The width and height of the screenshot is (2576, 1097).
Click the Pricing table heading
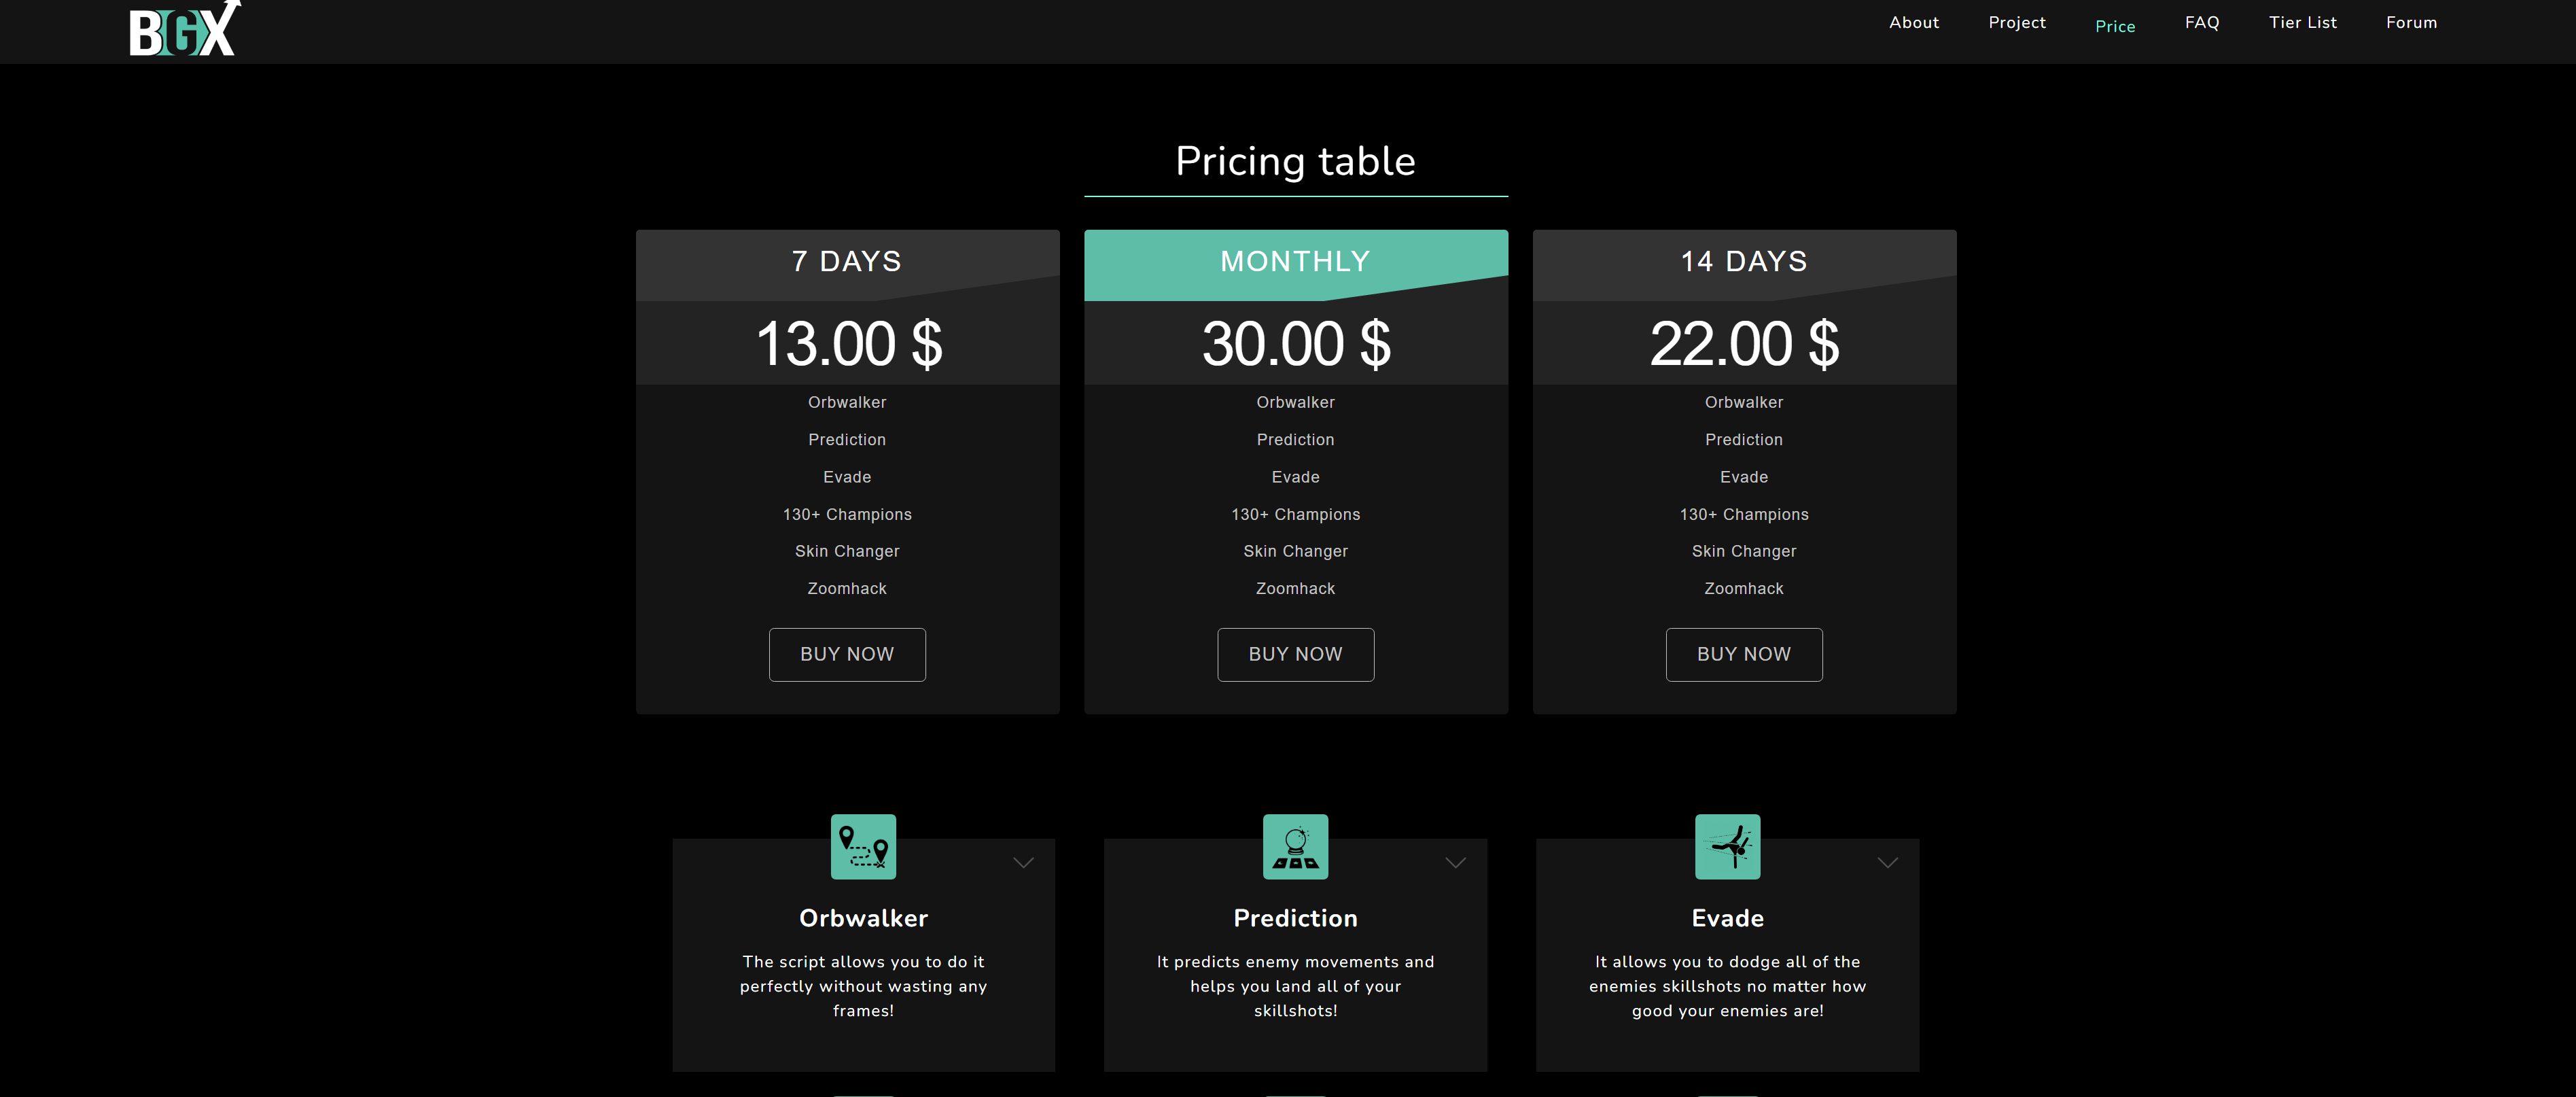point(1295,161)
